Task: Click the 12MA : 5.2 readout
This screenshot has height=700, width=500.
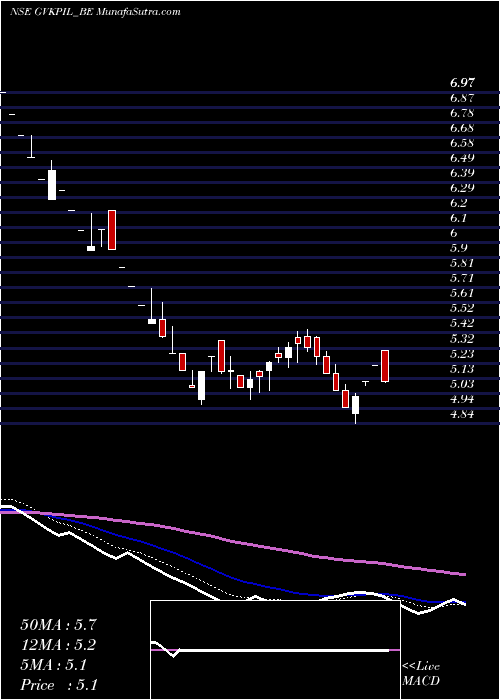Action: (58, 645)
